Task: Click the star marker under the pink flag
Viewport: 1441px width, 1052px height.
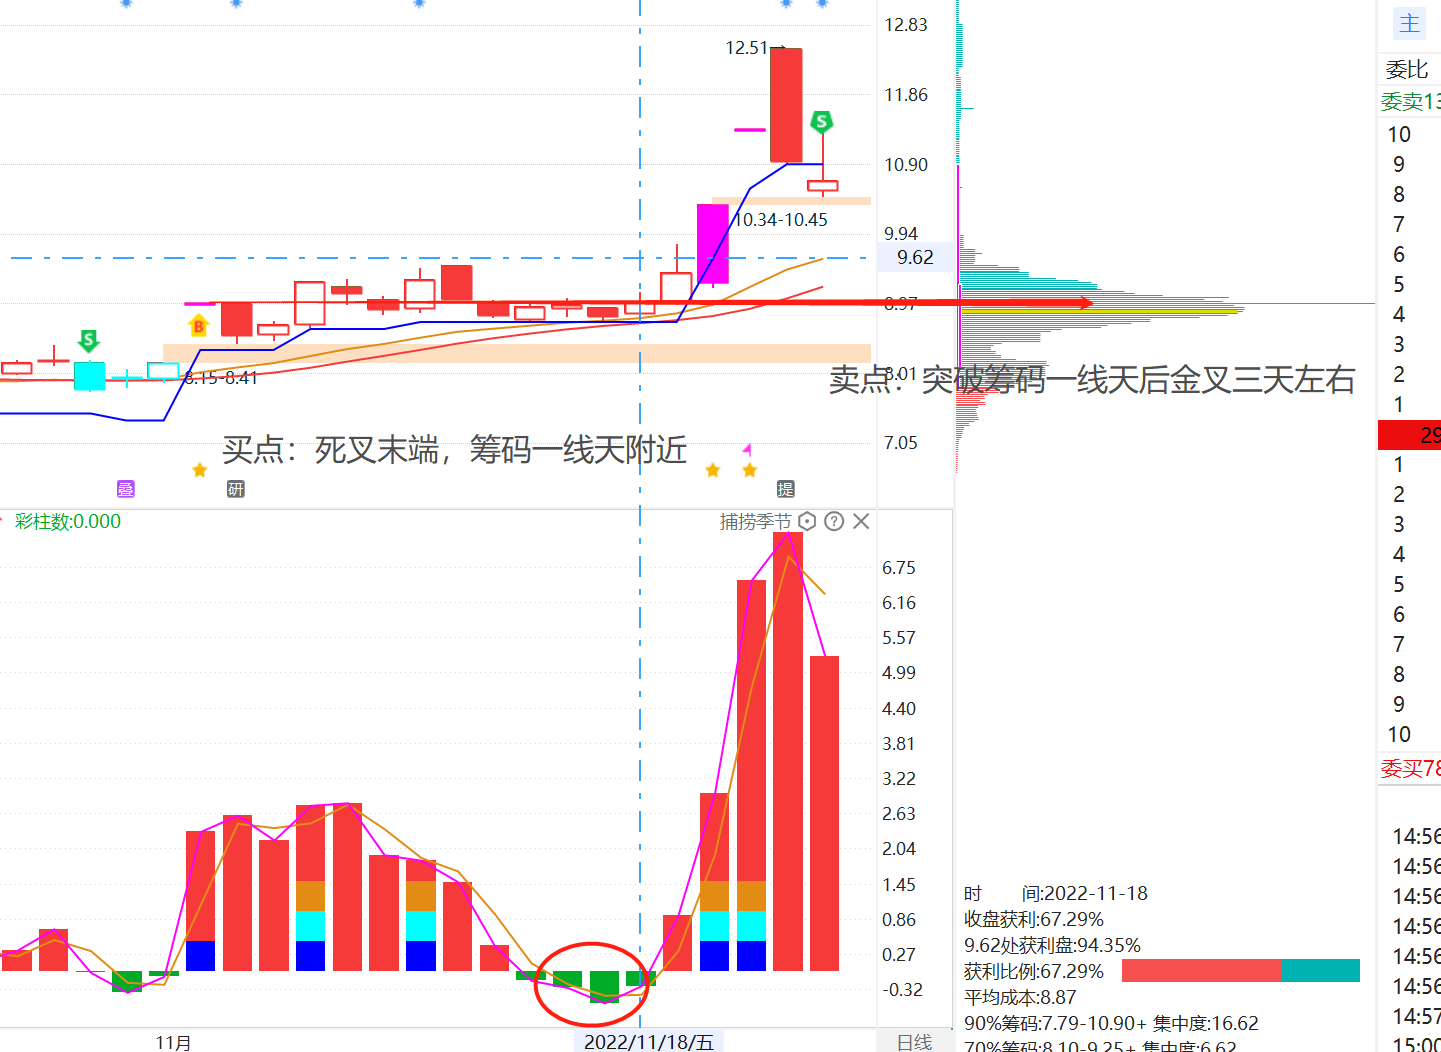Action: coord(749,470)
